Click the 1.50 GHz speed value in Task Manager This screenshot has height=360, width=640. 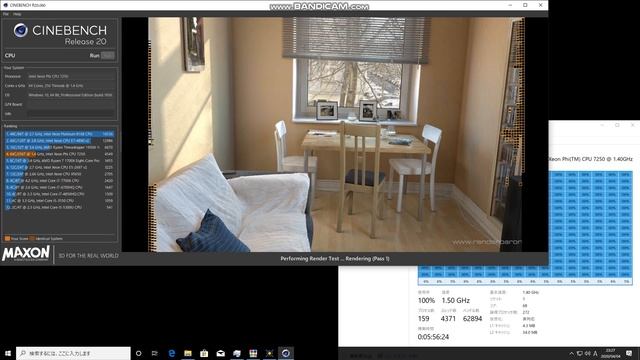[x=456, y=300]
